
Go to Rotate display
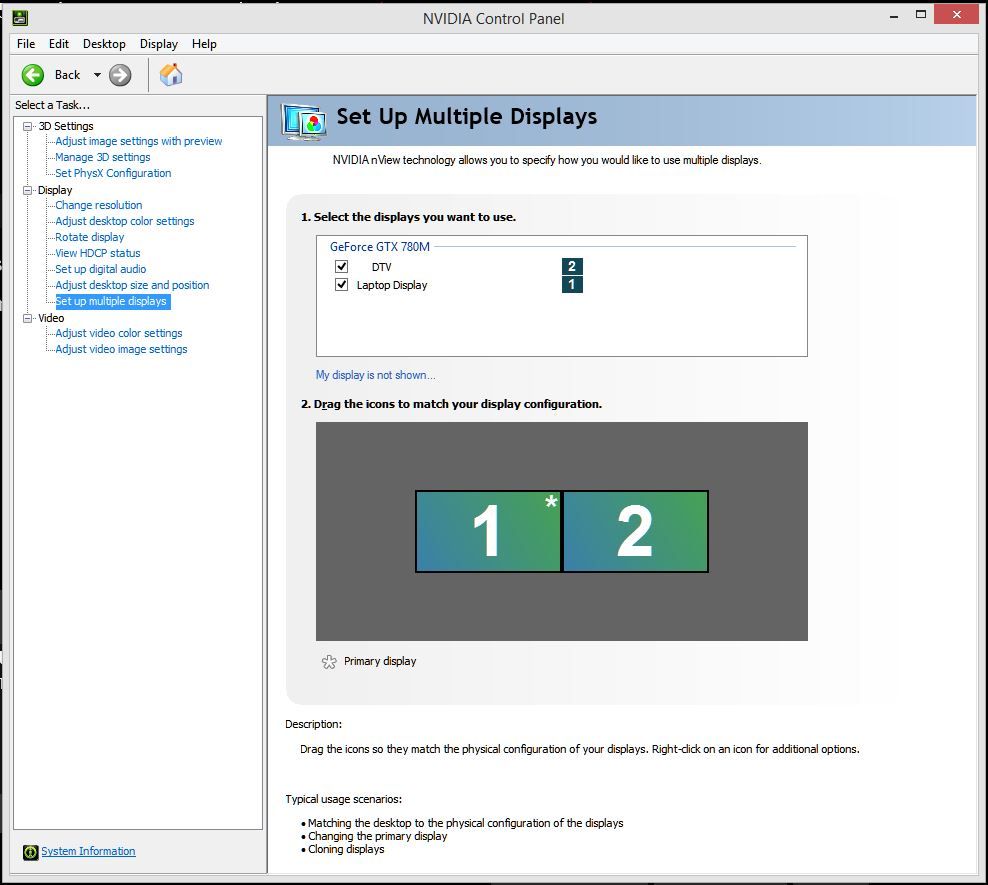pyautogui.click(x=89, y=237)
